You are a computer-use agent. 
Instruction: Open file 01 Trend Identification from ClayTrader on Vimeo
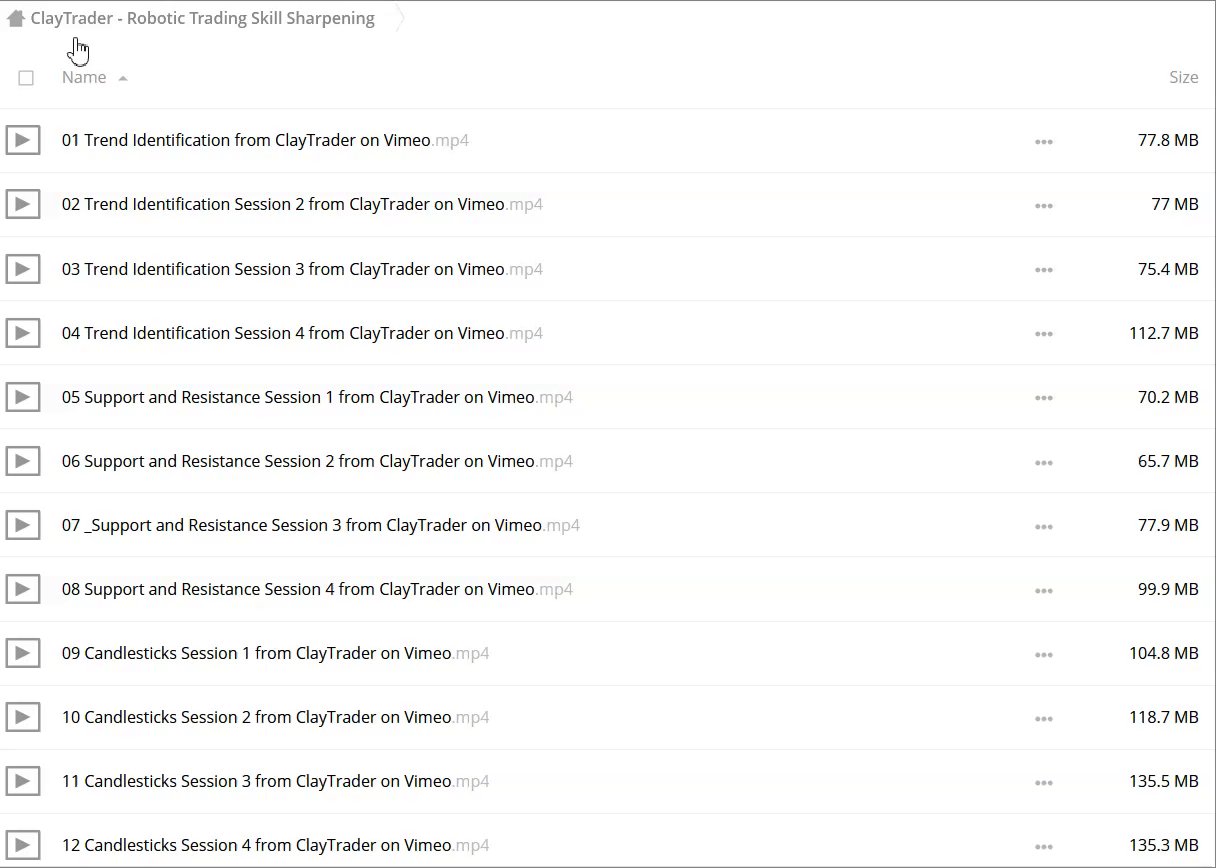tap(265, 140)
